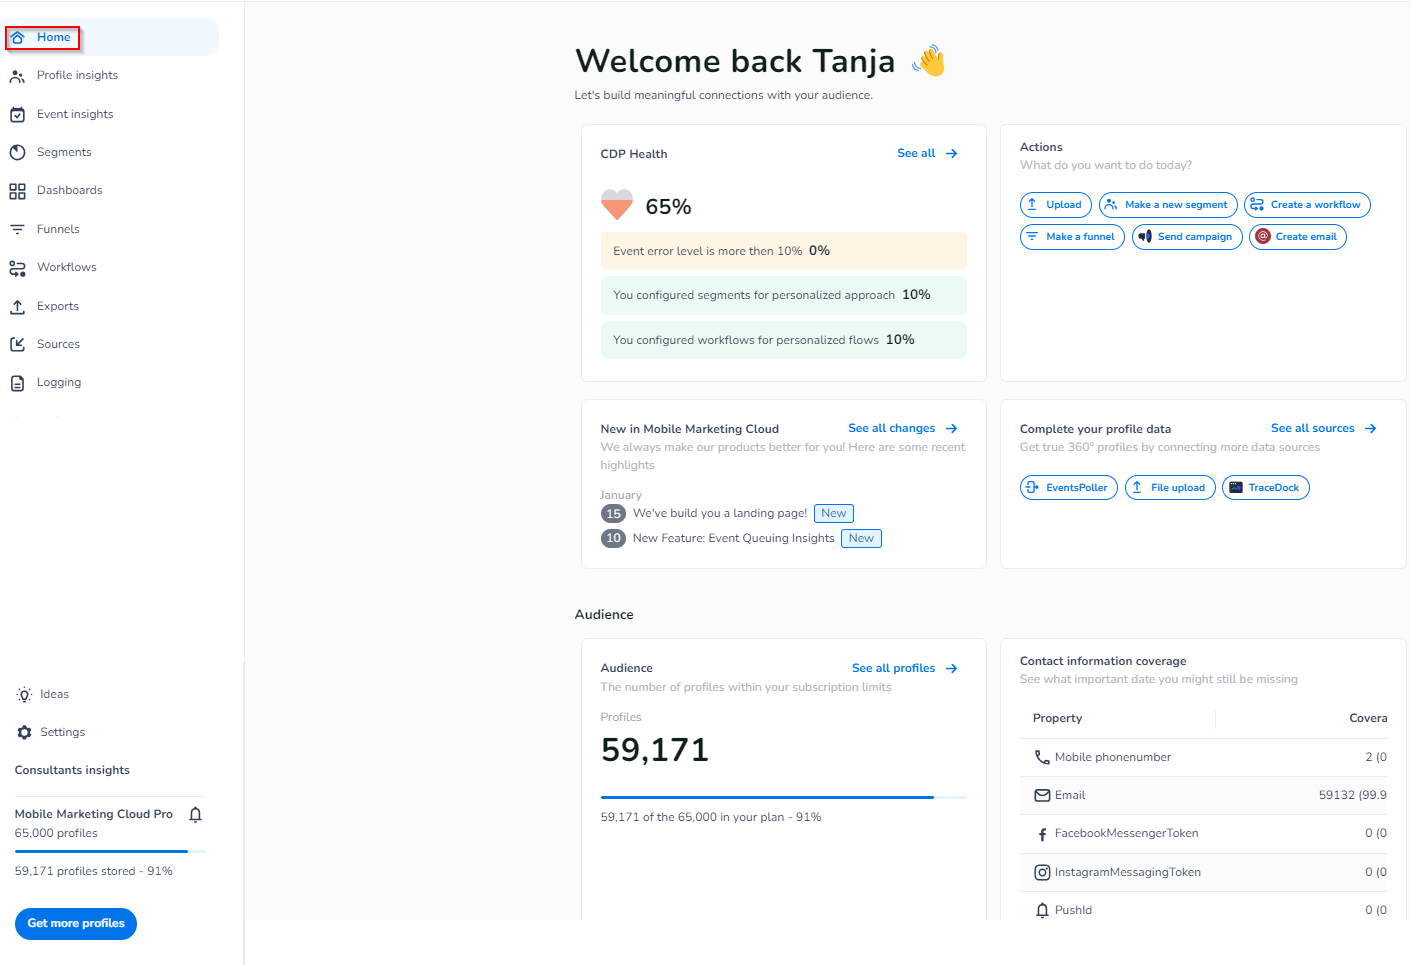
Task: Follow the See all sources link
Action: (1323, 428)
